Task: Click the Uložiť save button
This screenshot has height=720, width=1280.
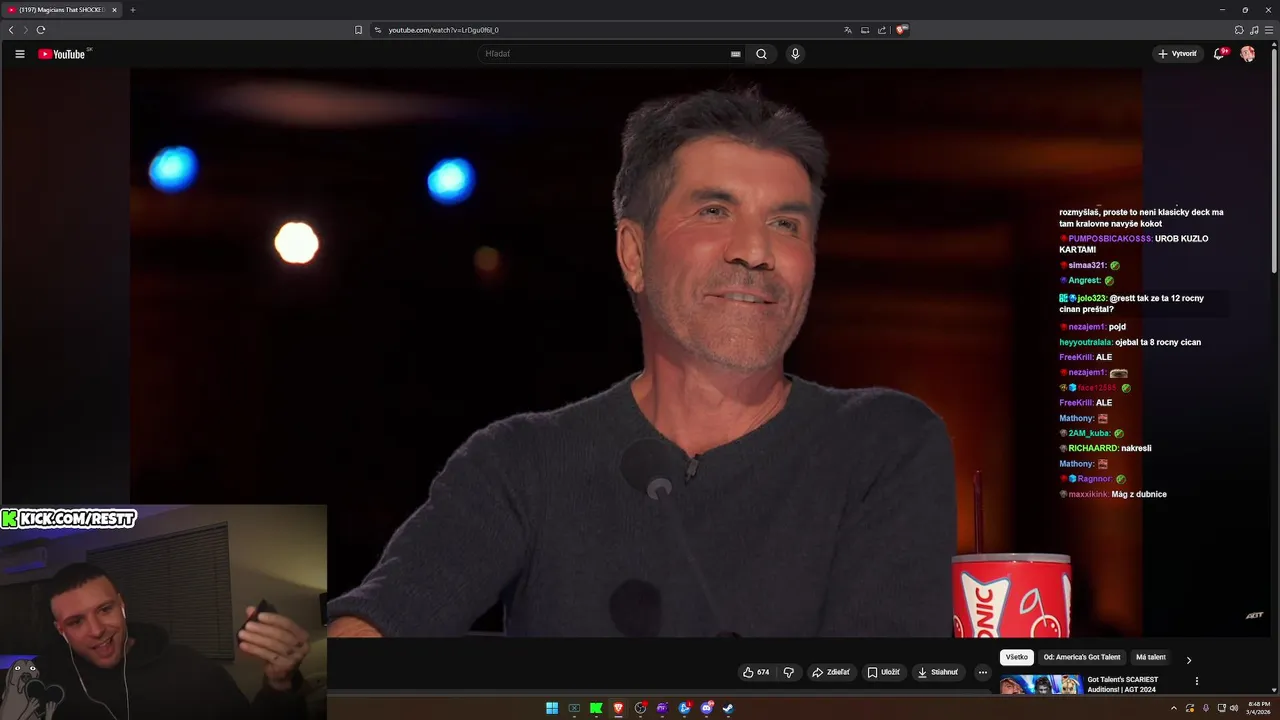Action: pos(883,672)
